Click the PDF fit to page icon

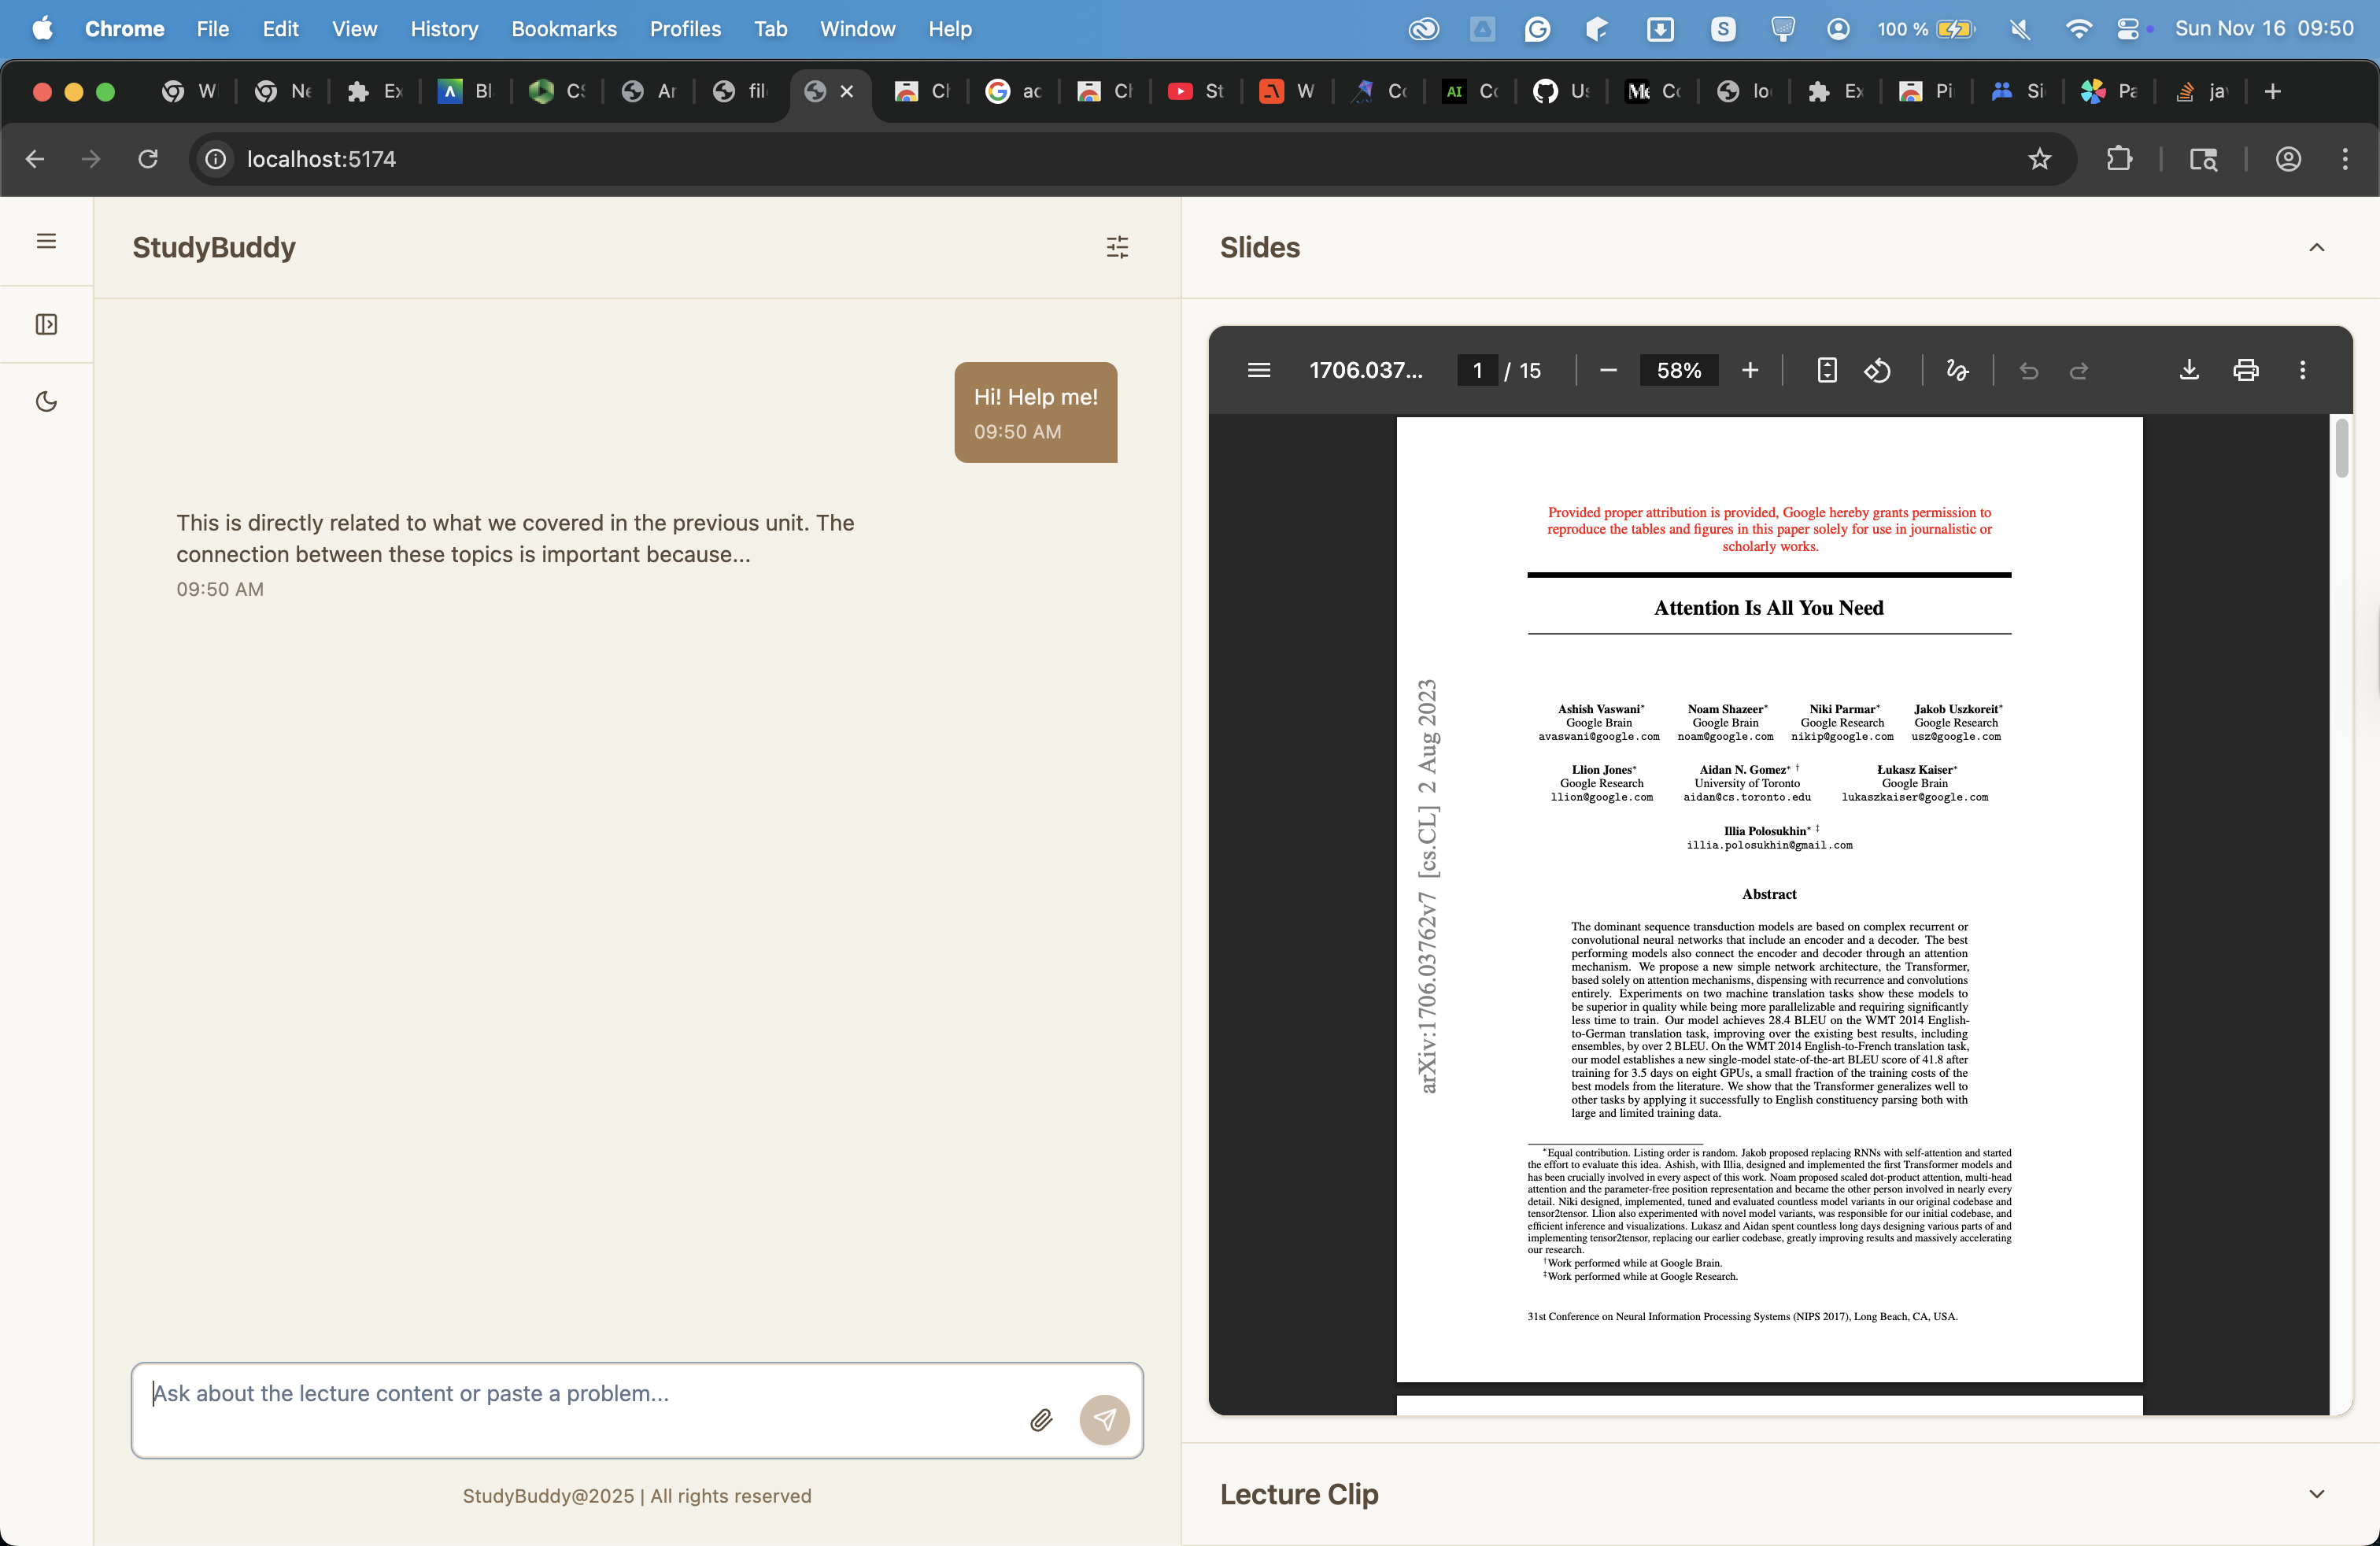click(1826, 371)
